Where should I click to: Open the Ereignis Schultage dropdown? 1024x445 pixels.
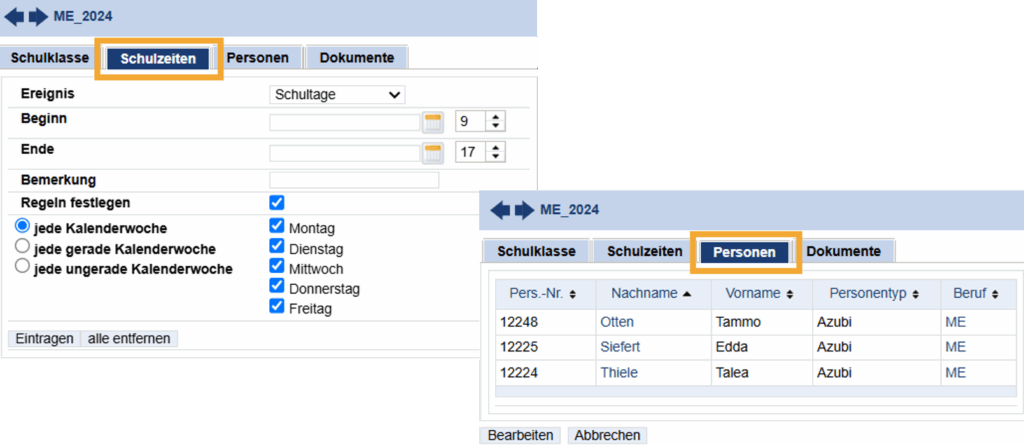coord(337,95)
